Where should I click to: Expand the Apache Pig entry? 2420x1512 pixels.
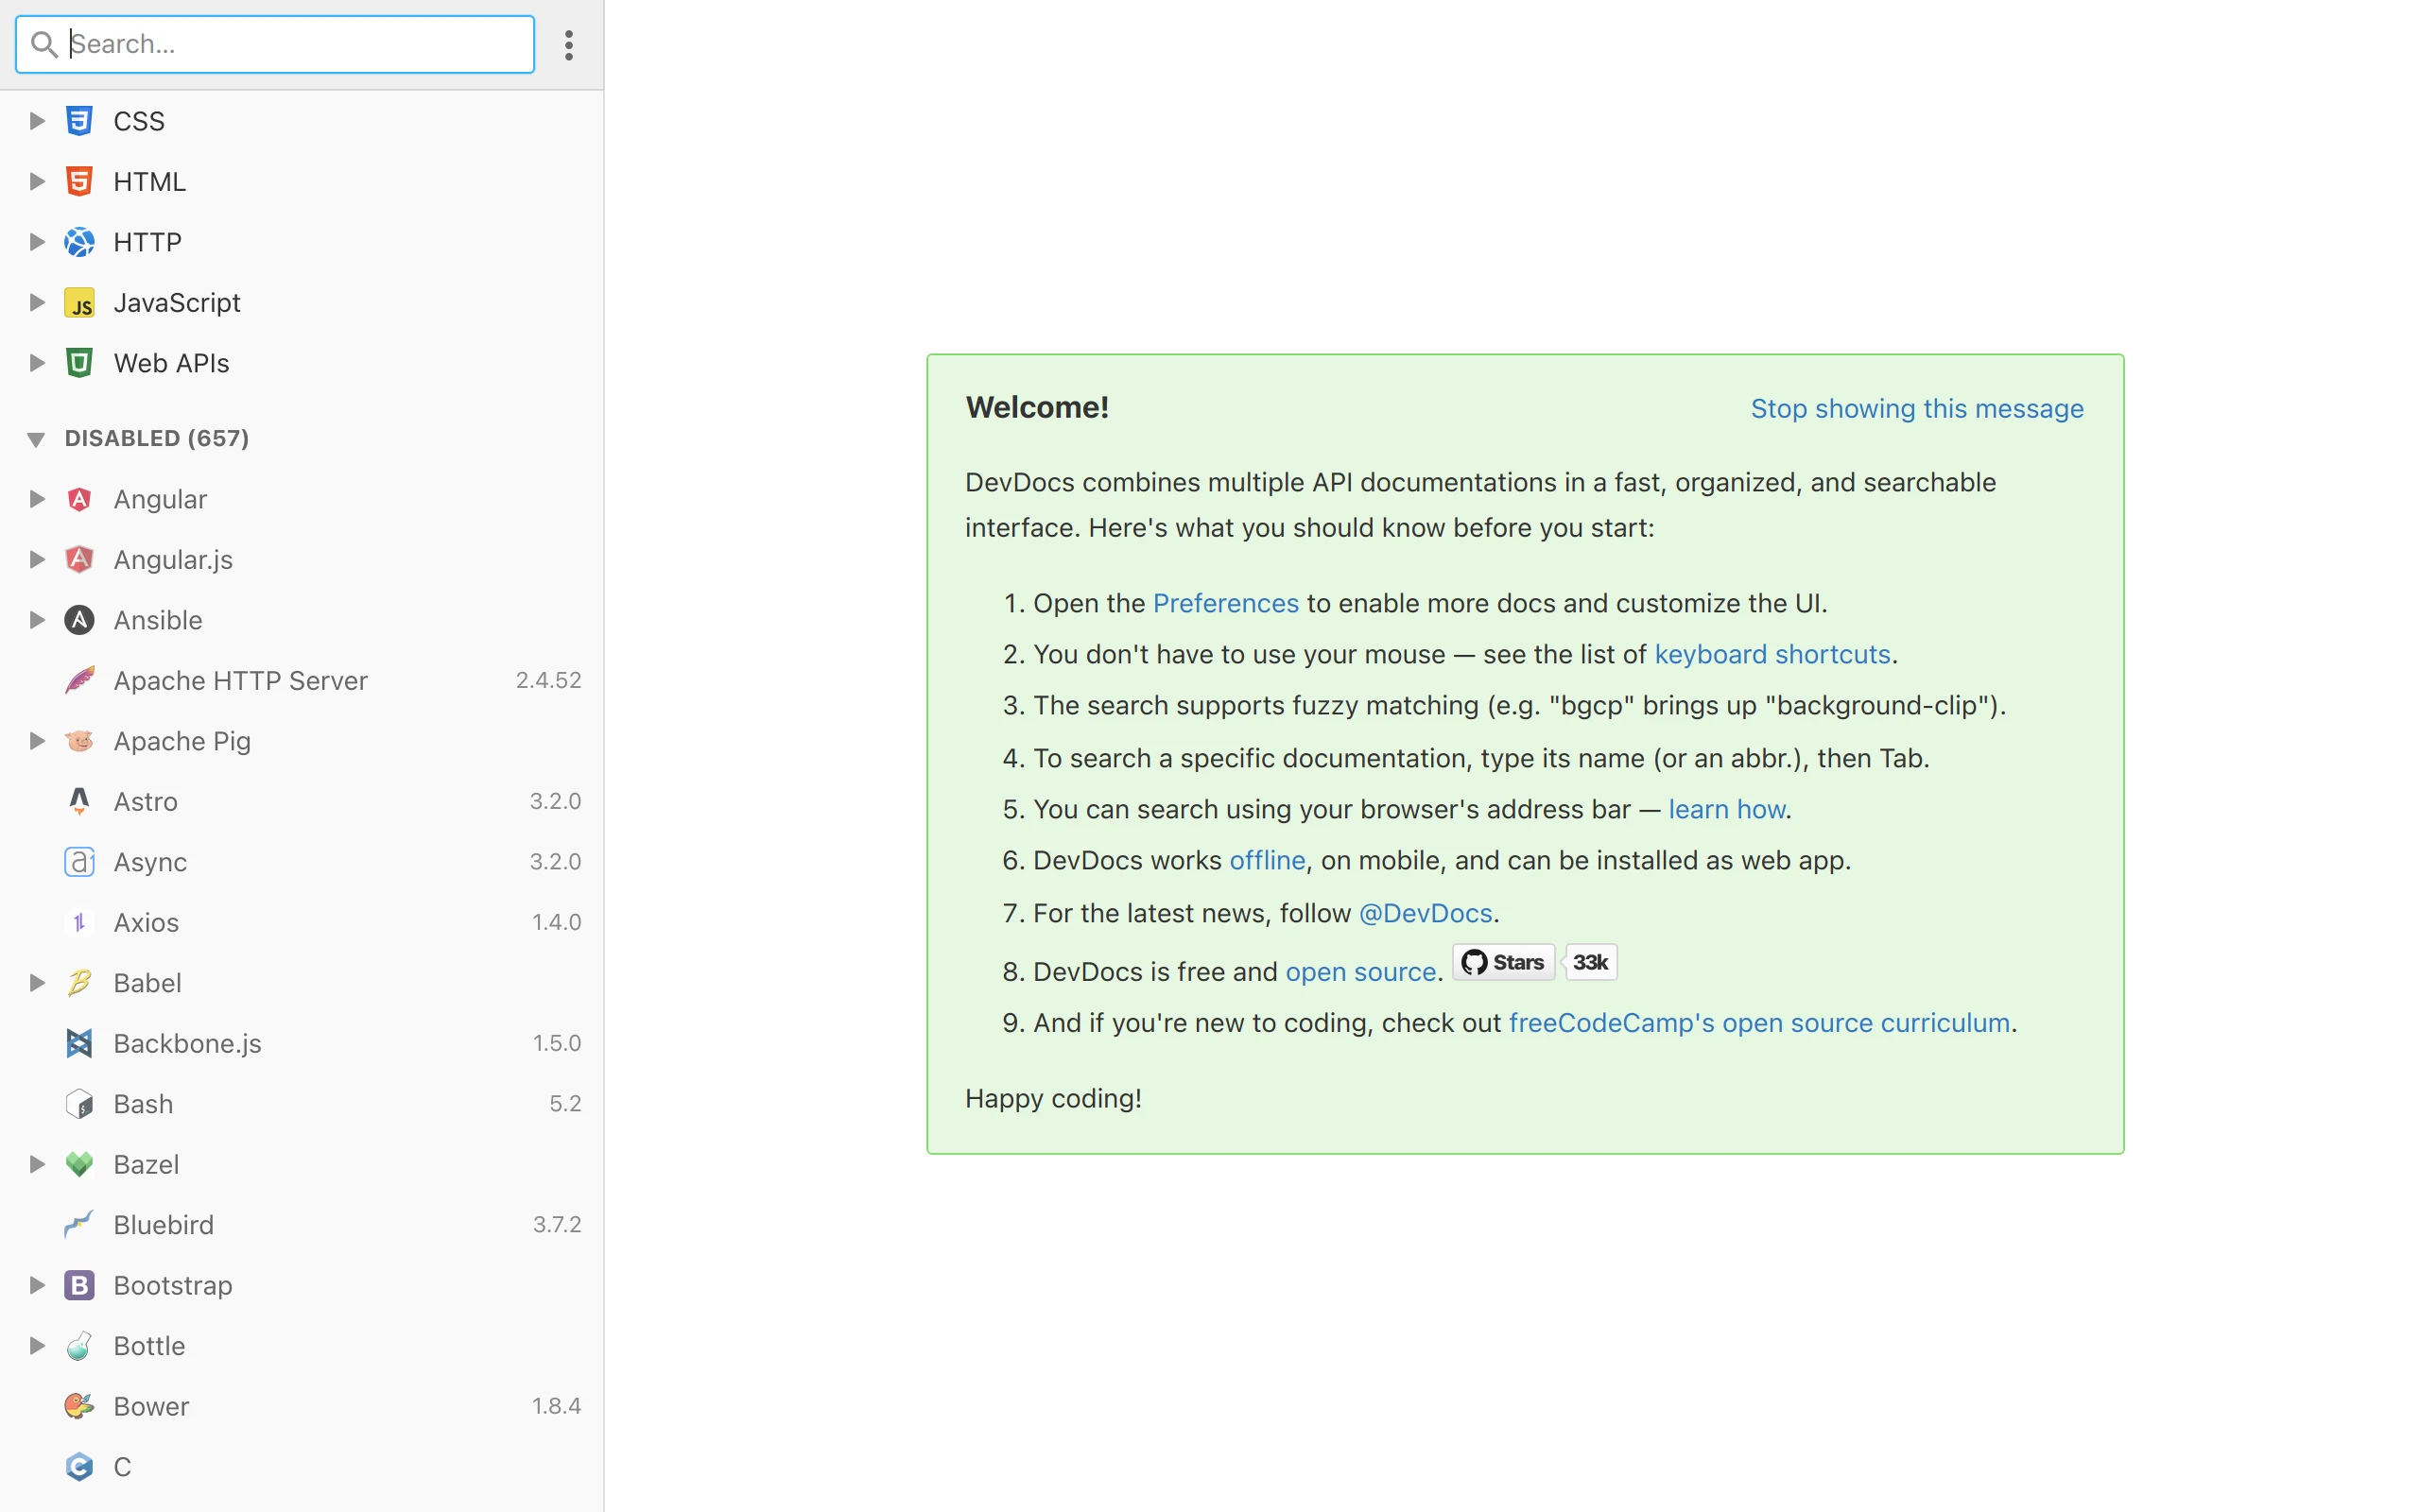coord(37,740)
